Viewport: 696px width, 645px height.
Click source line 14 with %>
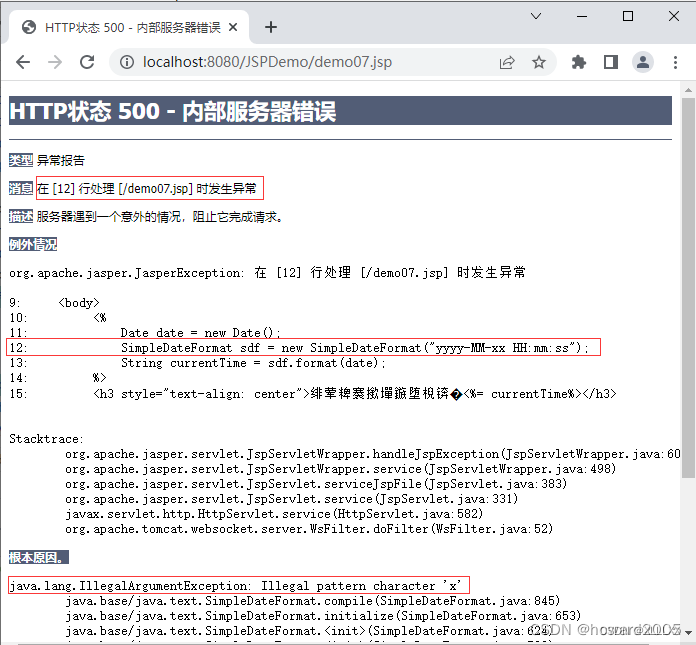[x=58, y=378]
